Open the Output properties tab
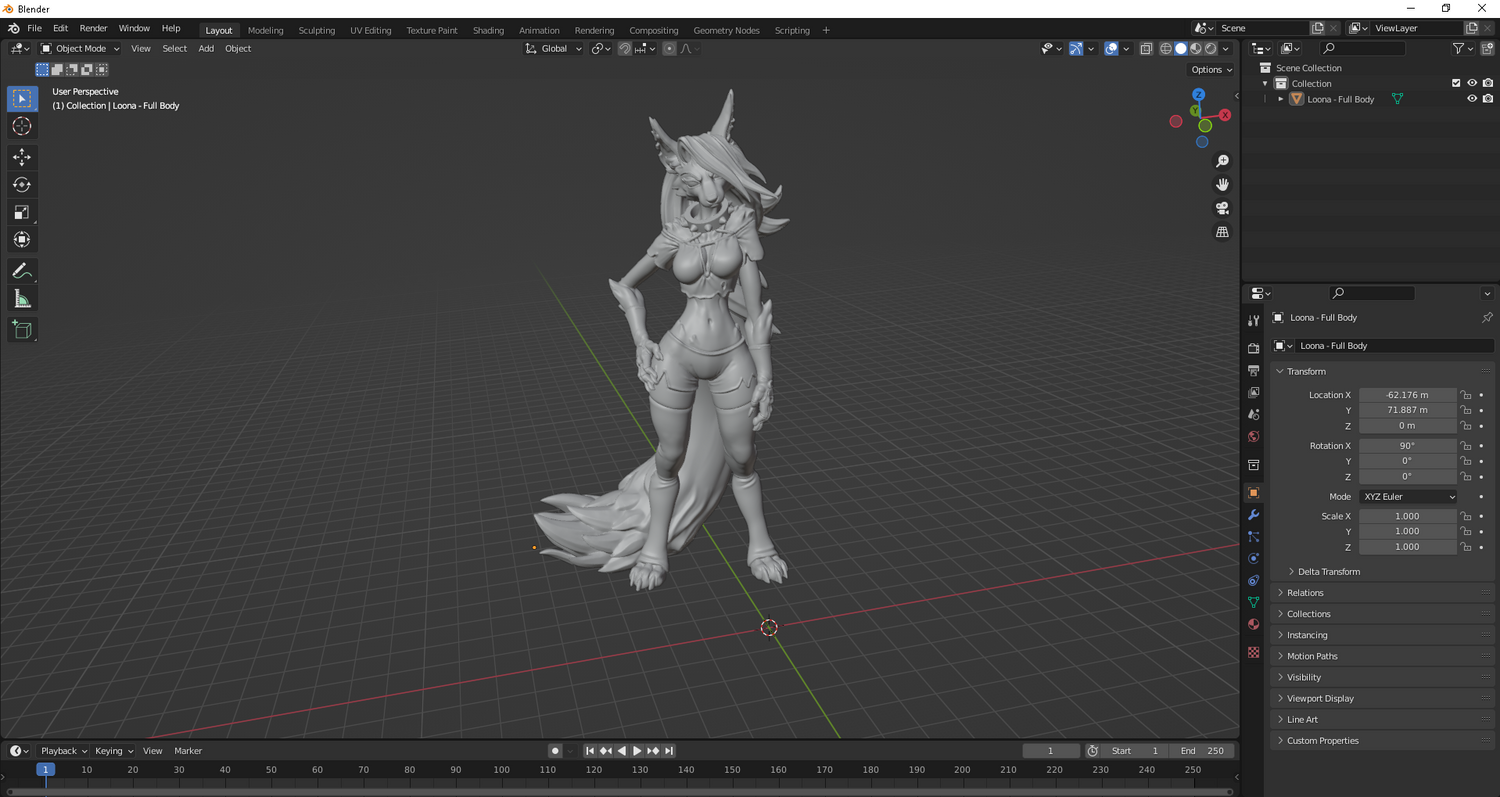This screenshot has height=797, width=1500. (1254, 370)
